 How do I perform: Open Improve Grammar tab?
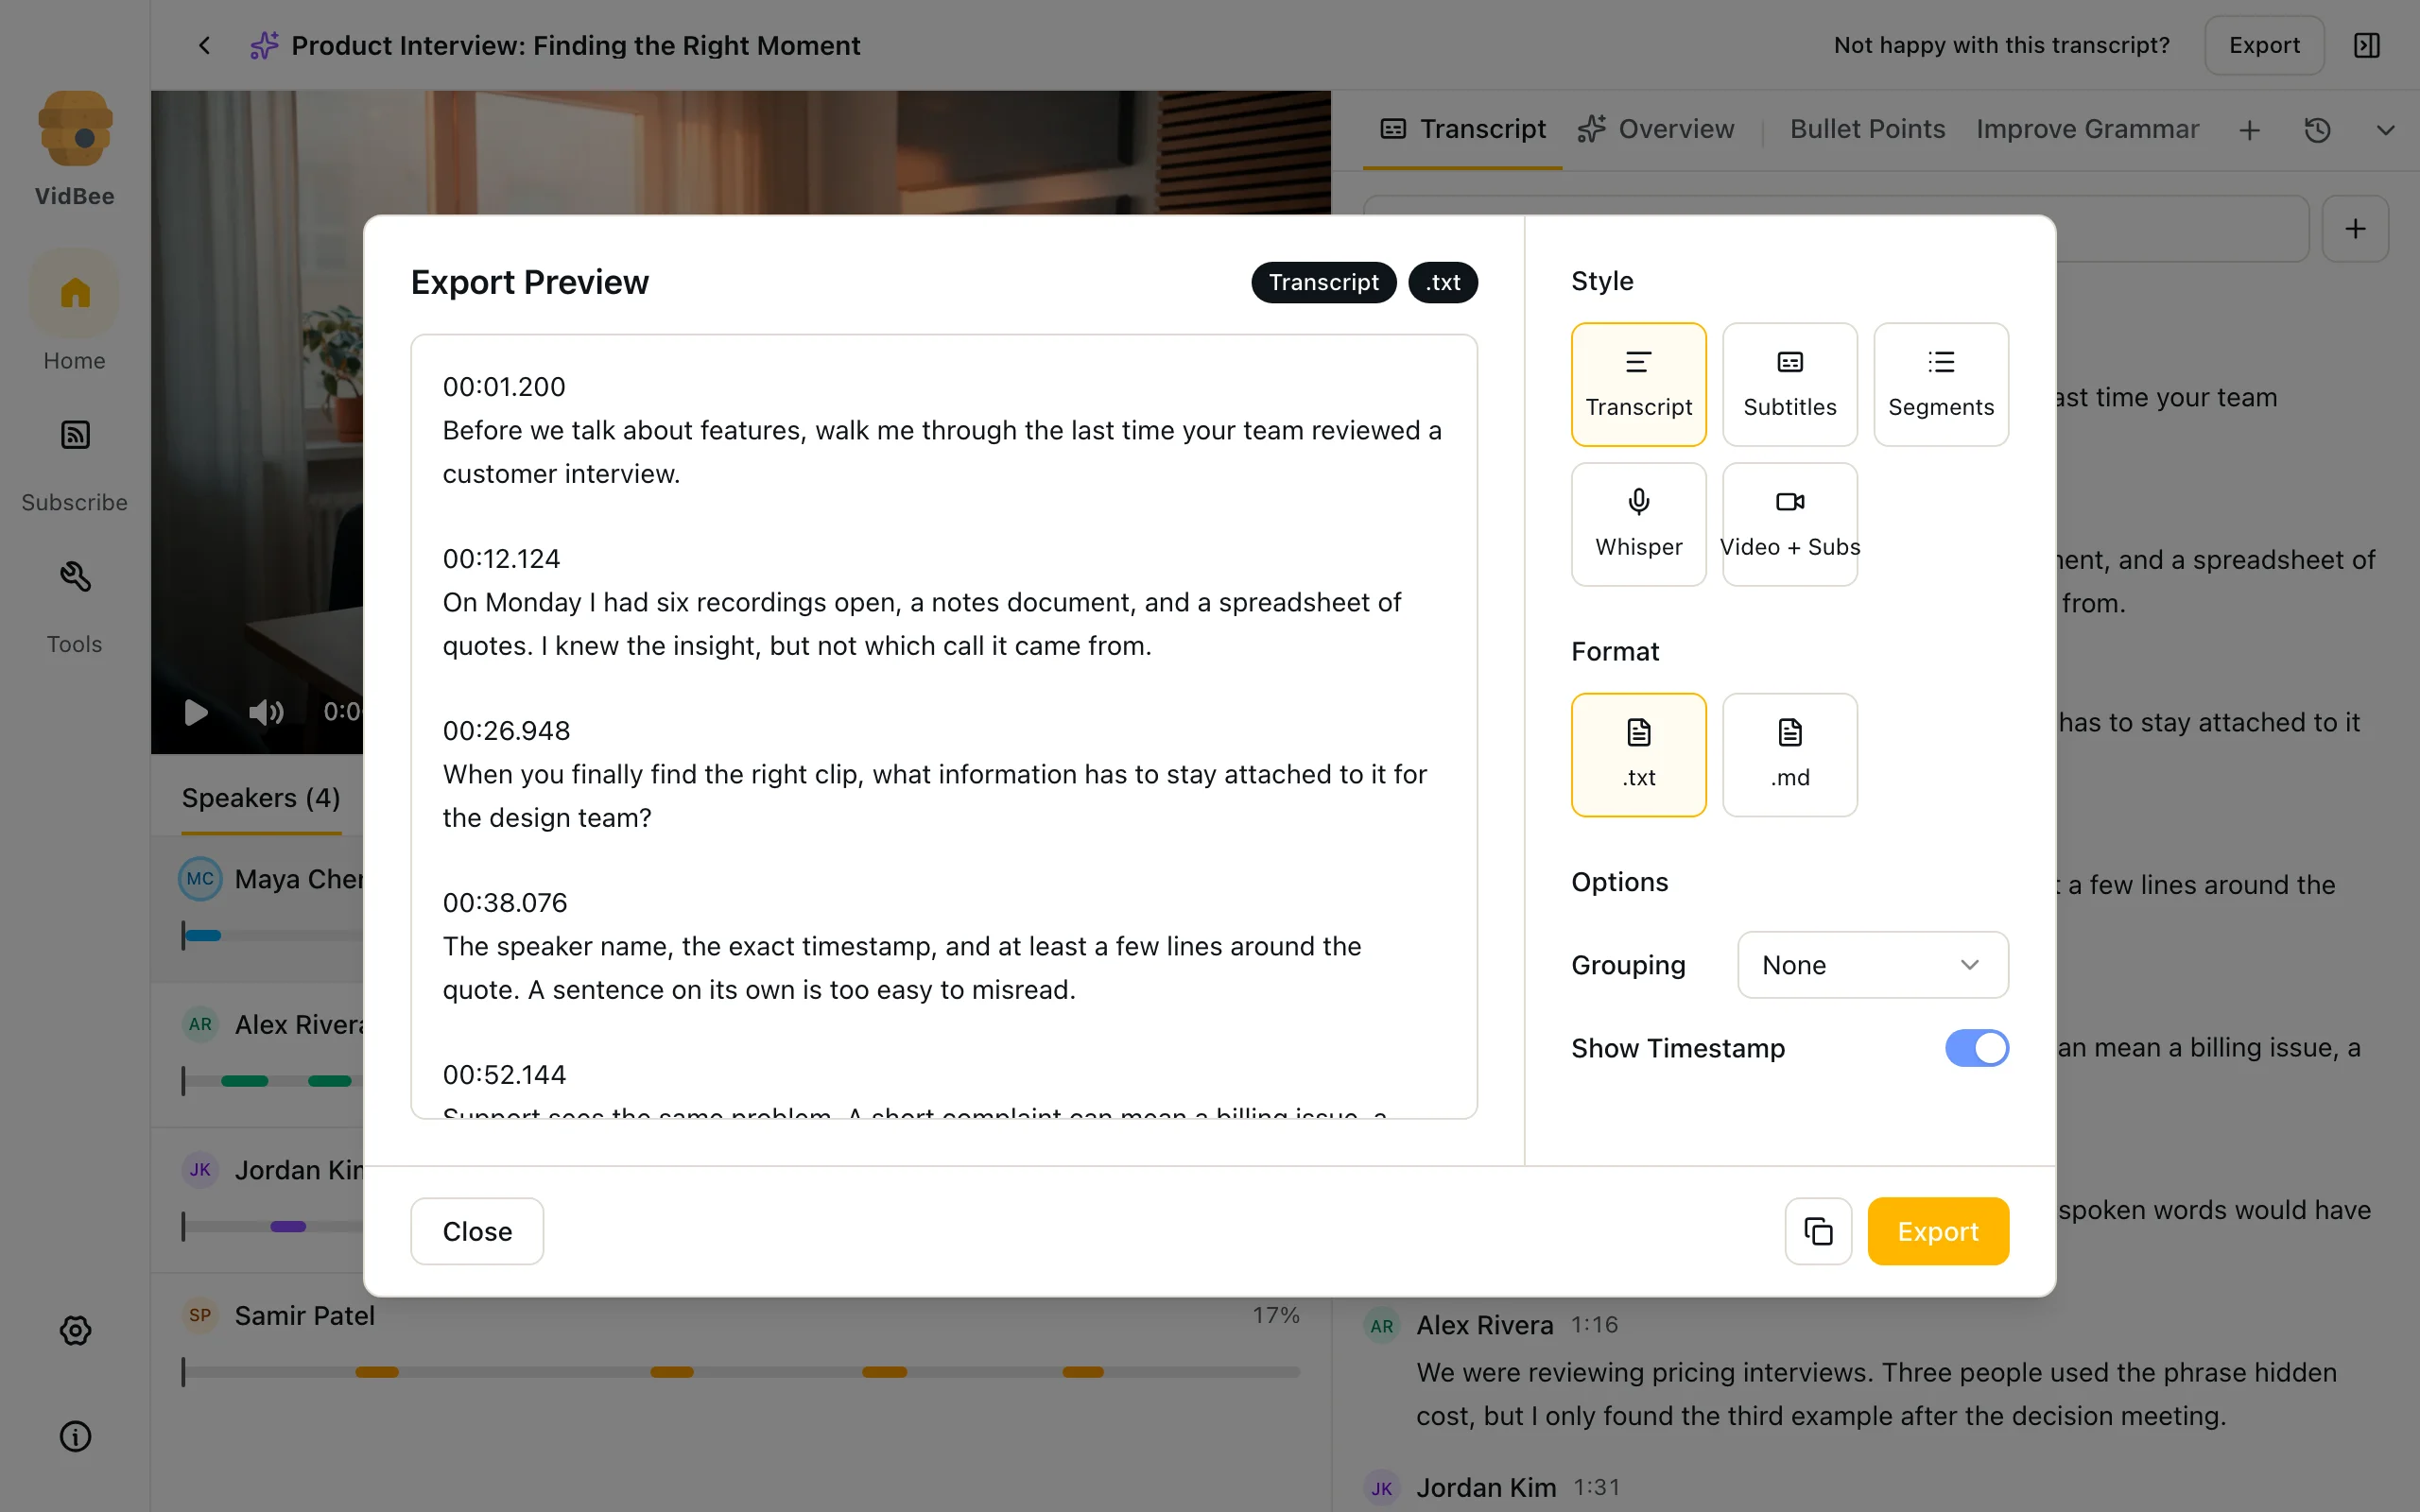(x=2087, y=130)
